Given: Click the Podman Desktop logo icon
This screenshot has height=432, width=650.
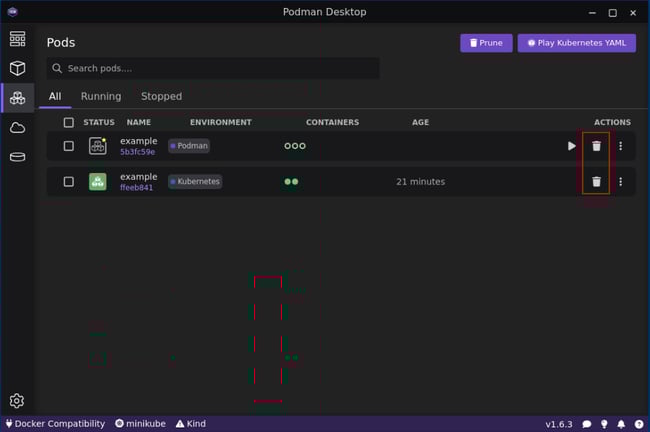Looking at the screenshot, I should 13,12.
